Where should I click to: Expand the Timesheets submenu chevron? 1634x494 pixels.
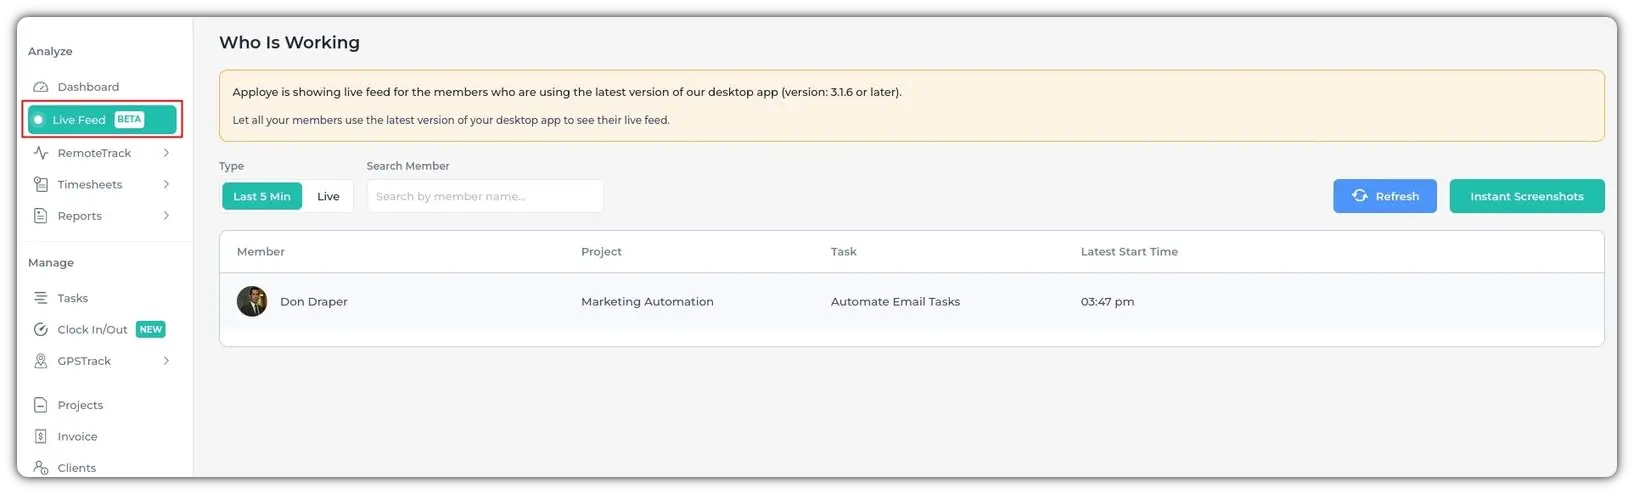(x=166, y=185)
